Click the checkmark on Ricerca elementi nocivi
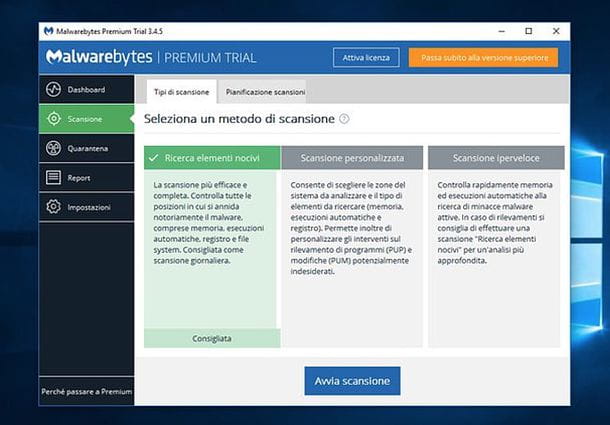The width and height of the screenshot is (610, 425). [154, 157]
